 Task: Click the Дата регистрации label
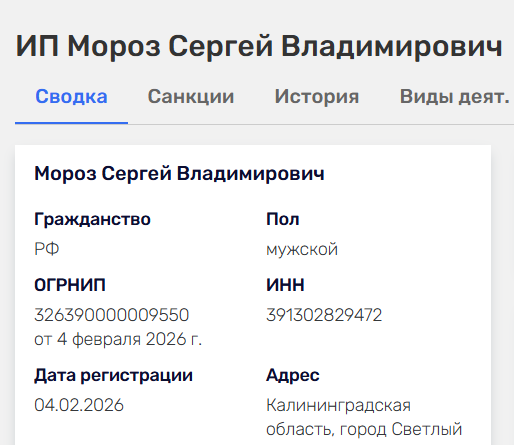pos(114,376)
